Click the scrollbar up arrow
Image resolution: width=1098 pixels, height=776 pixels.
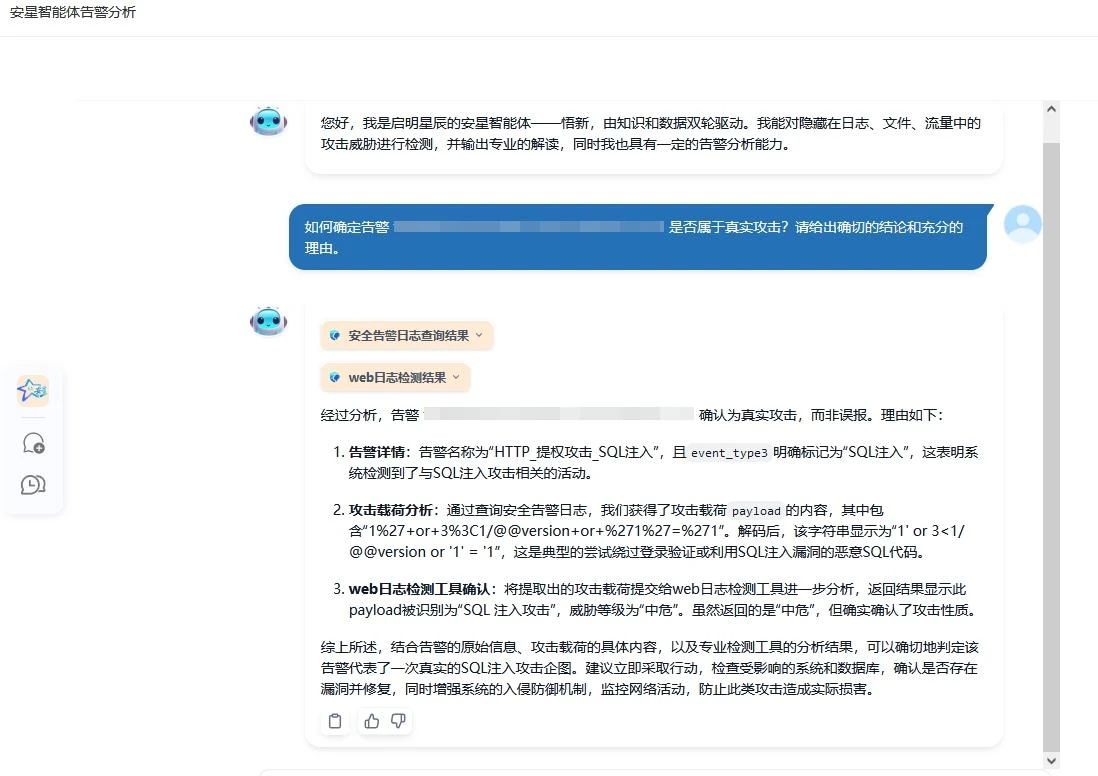point(1051,108)
